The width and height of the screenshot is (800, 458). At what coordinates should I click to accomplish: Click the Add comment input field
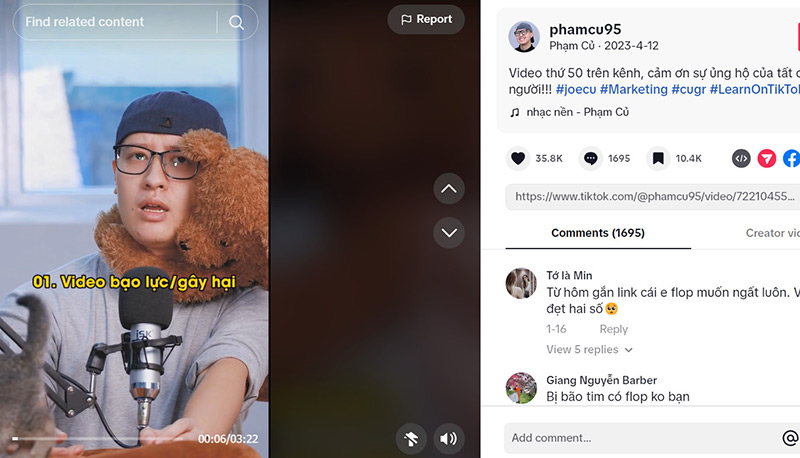click(640, 438)
